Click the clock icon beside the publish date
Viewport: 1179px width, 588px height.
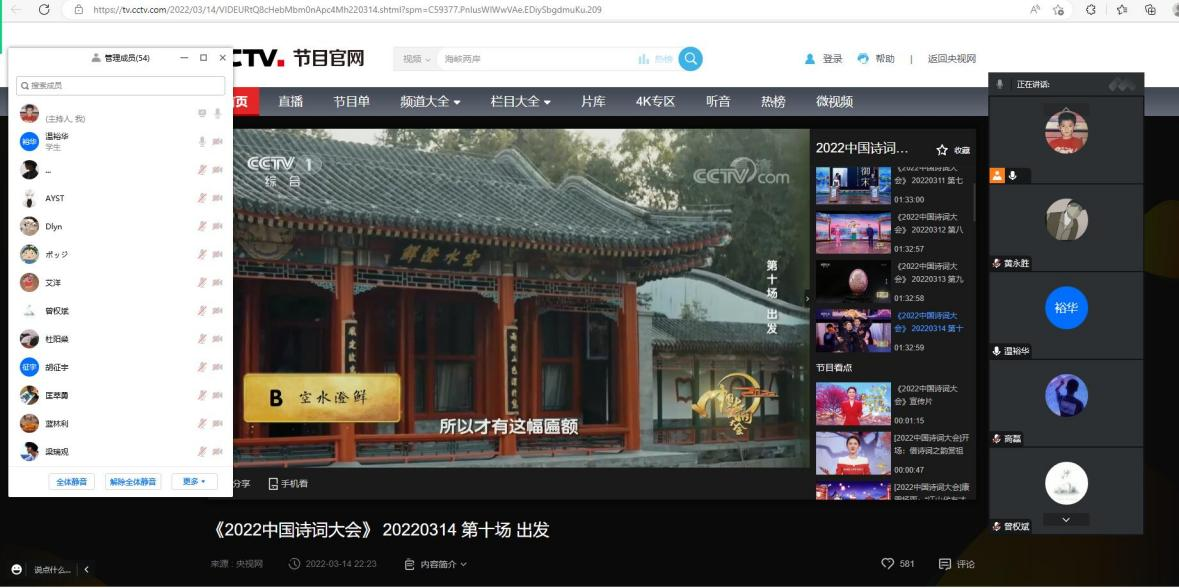[x=295, y=564]
